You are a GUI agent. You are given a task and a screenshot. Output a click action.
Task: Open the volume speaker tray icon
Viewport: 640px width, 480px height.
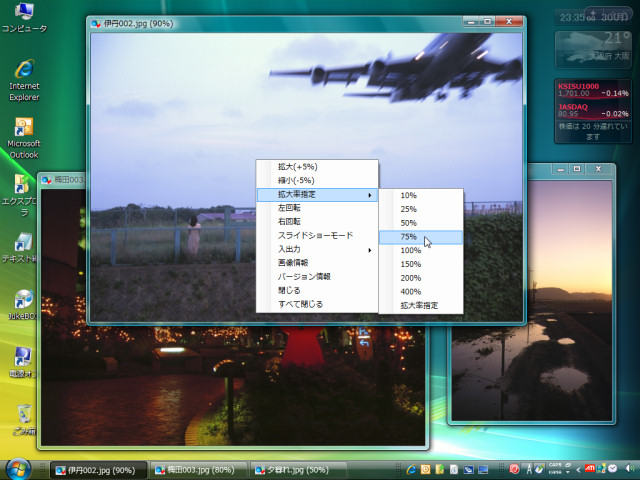coord(630,469)
